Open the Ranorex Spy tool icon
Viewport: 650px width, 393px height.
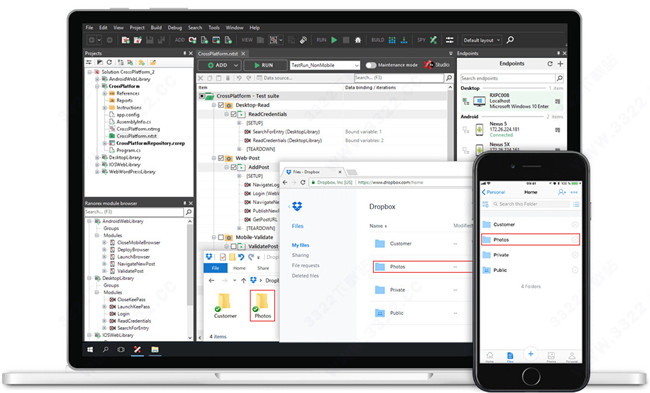(x=433, y=40)
